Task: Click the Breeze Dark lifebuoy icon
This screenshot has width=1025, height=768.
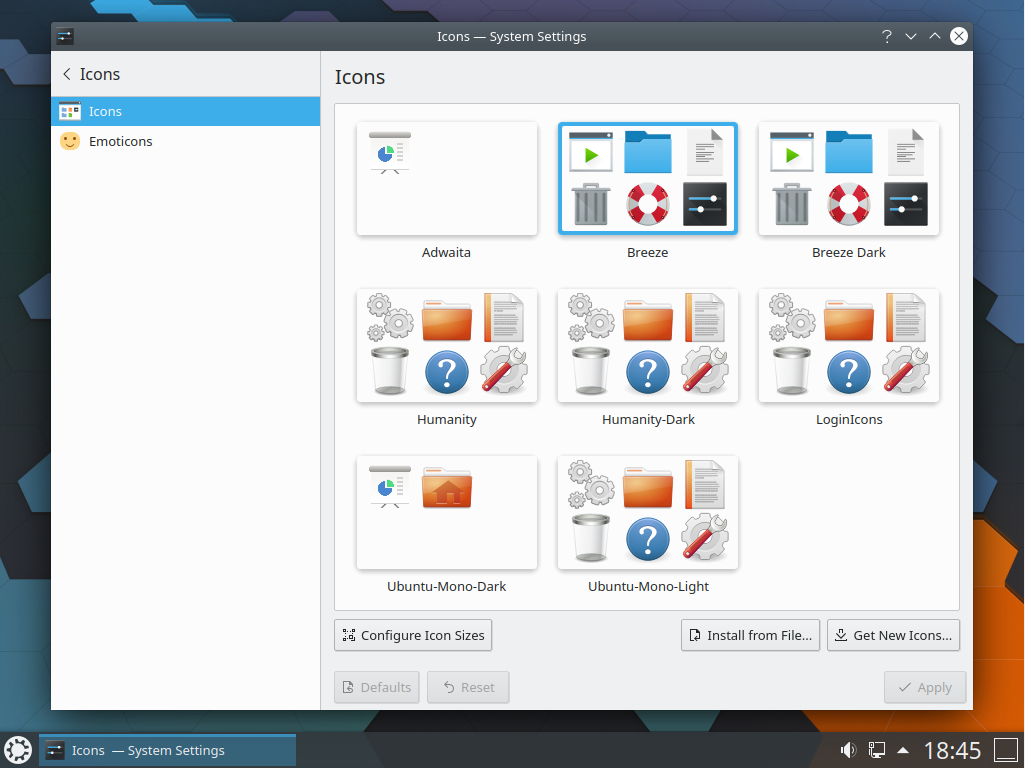Action: [x=849, y=204]
